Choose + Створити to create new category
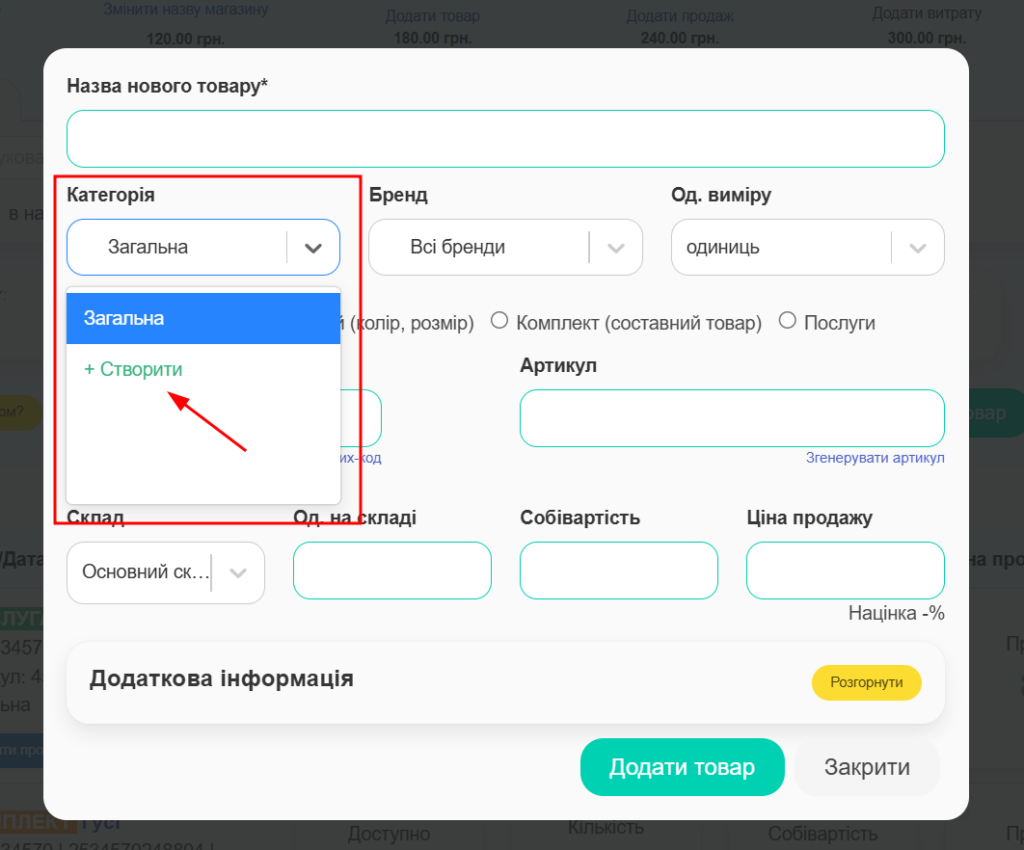Image resolution: width=1024 pixels, height=850 pixels. pyautogui.click(x=134, y=369)
